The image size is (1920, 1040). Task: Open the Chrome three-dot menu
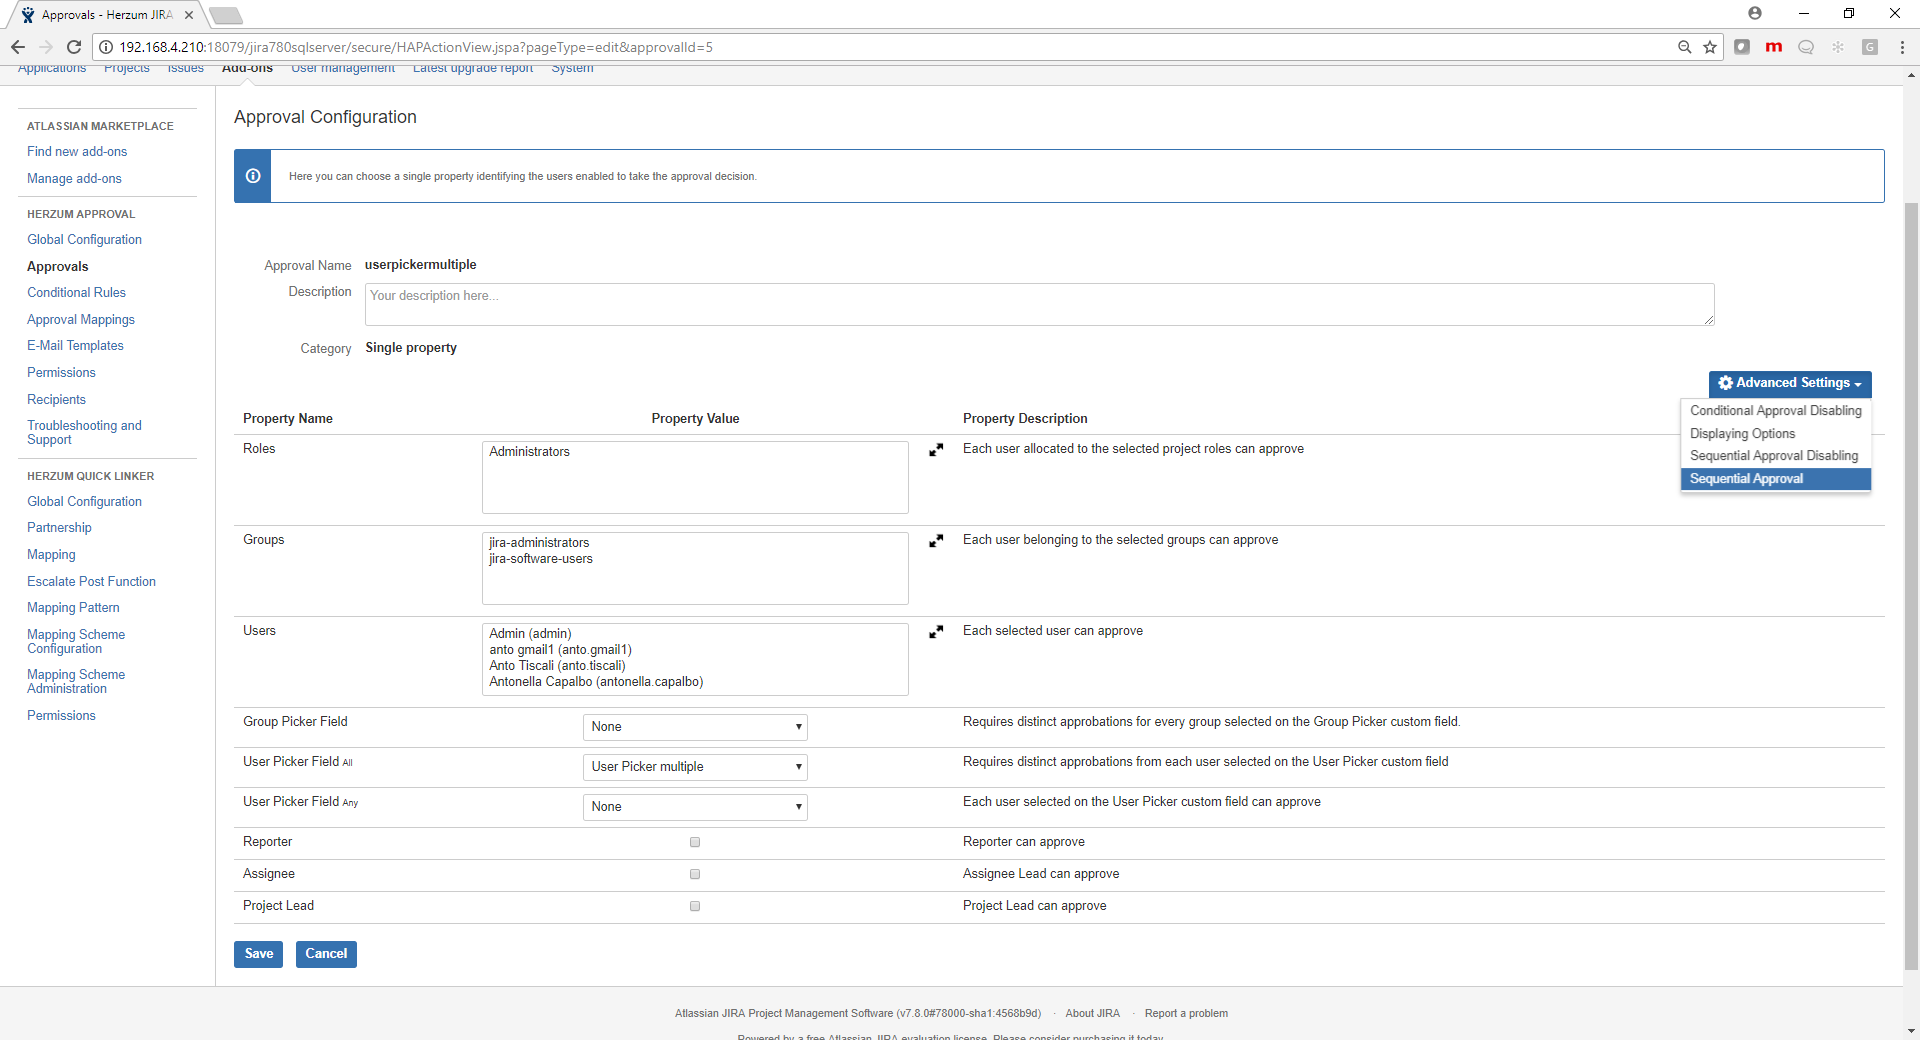pyautogui.click(x=1902, y=47)
